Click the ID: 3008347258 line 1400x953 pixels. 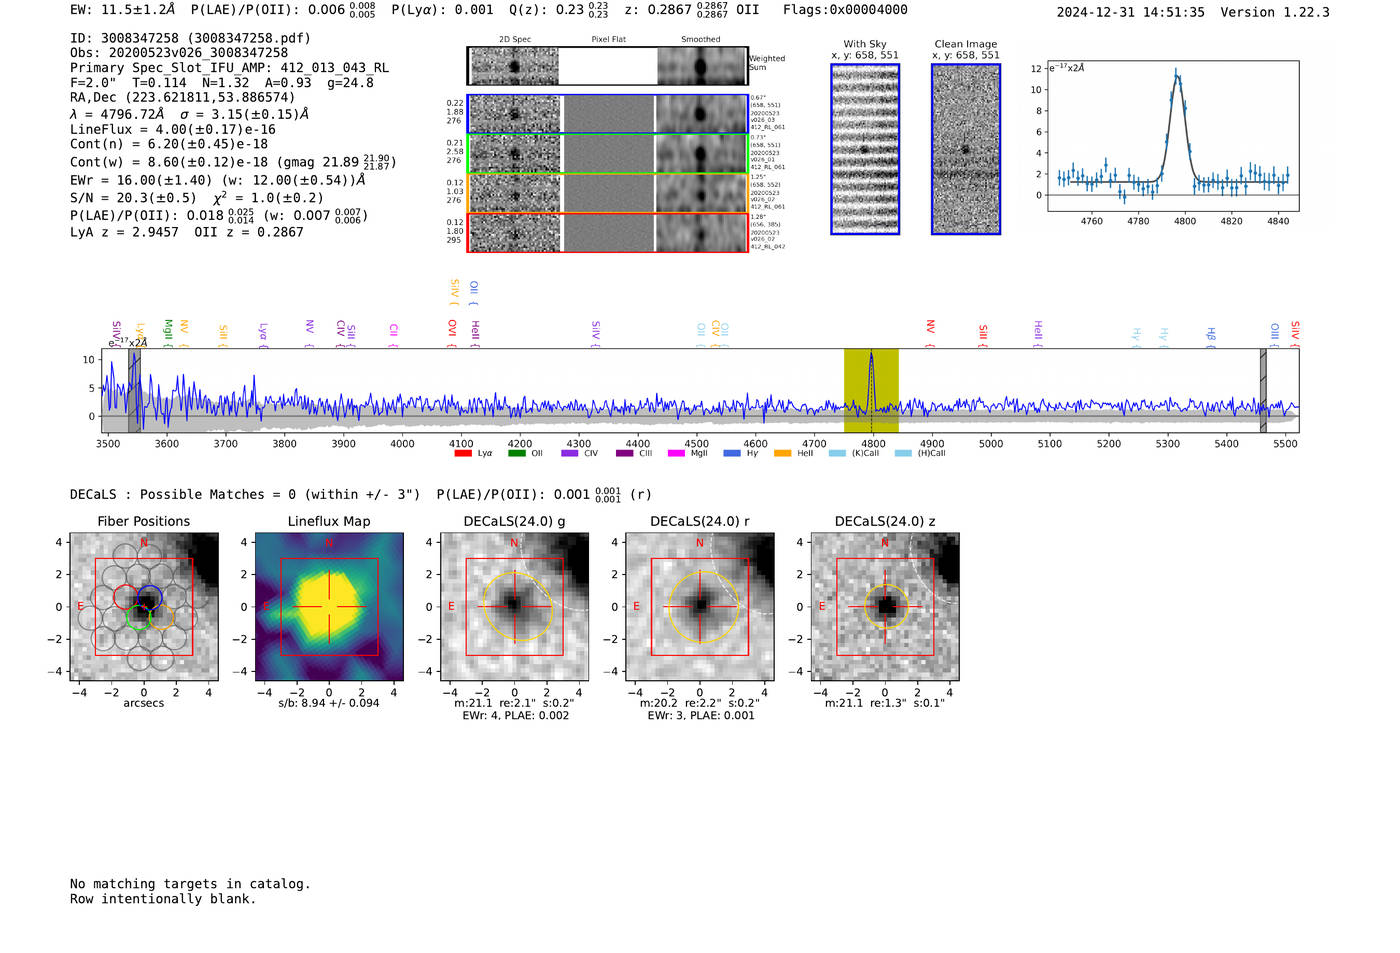pos(190,38)
